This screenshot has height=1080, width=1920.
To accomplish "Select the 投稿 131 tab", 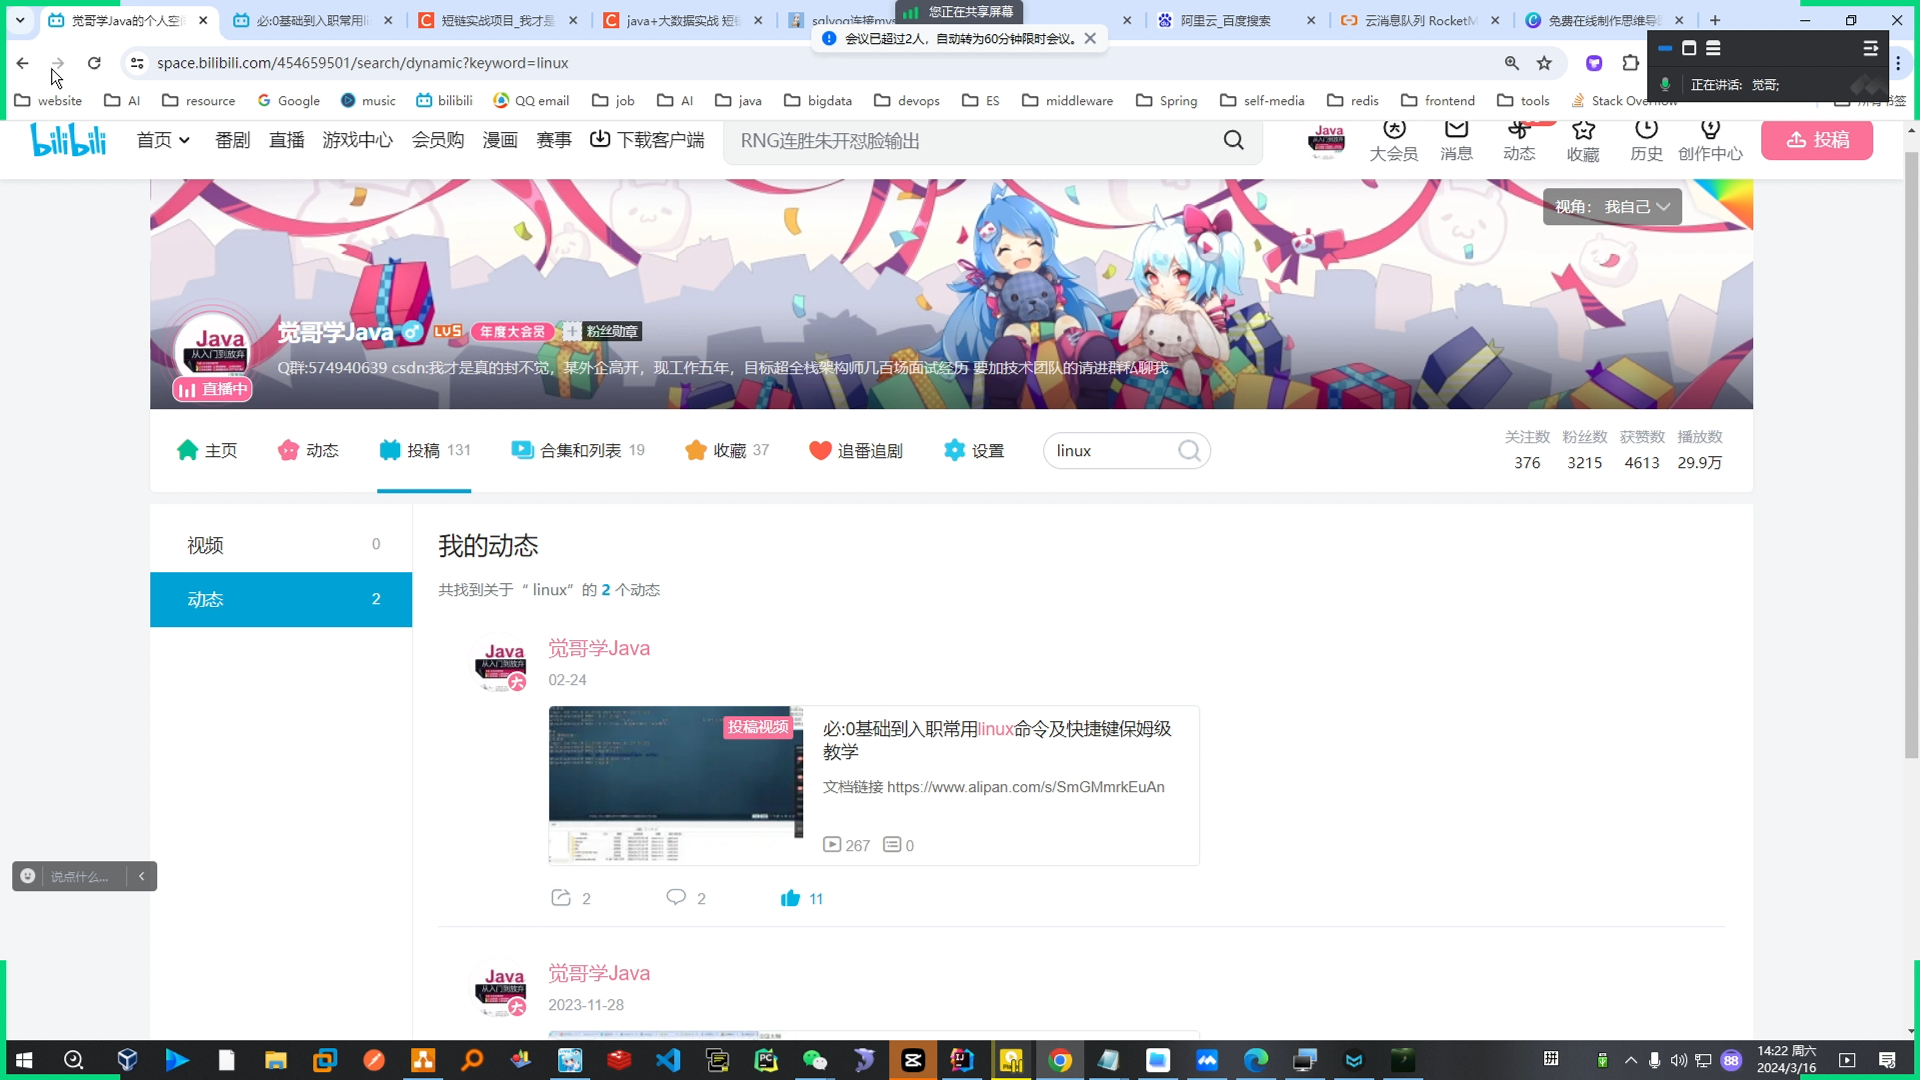I will click(424, 451).
